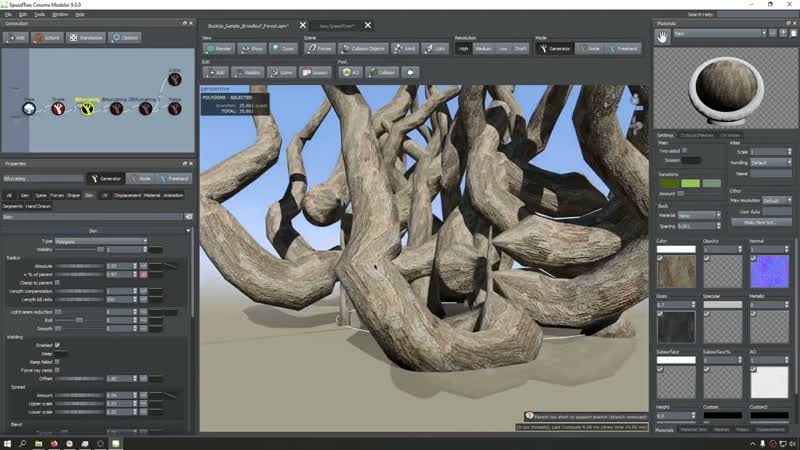Image resolution: width=800 pixels, height=450 pixels.
Task: Click the dark green Variations swatch
Action: tap(669, 184)
